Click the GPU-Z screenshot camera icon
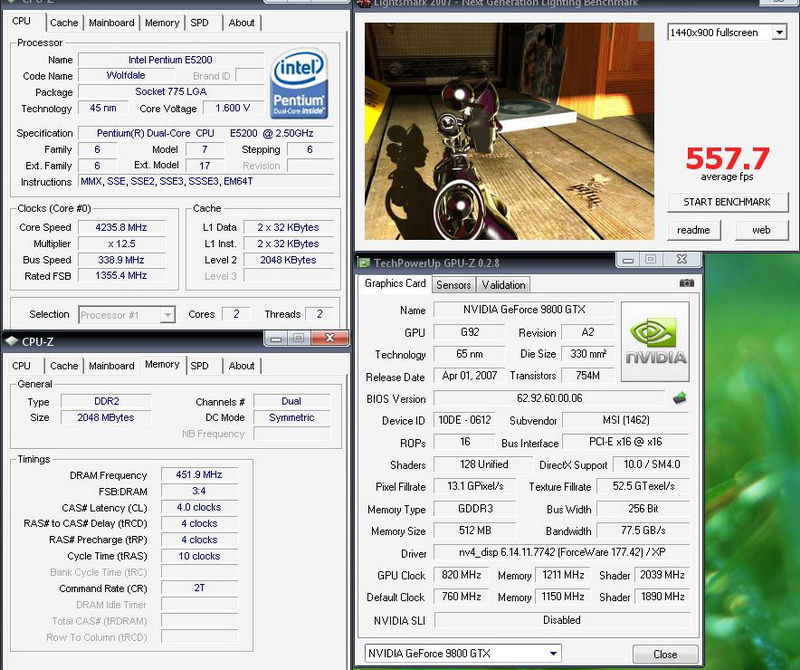The height and width of the screenshot is (670, 800). tap(686, 283)
